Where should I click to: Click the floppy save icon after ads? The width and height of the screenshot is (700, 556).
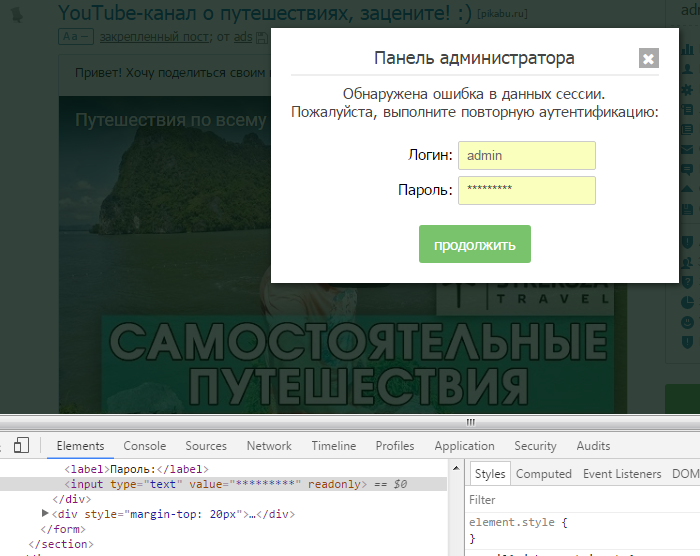pos(261,38)
